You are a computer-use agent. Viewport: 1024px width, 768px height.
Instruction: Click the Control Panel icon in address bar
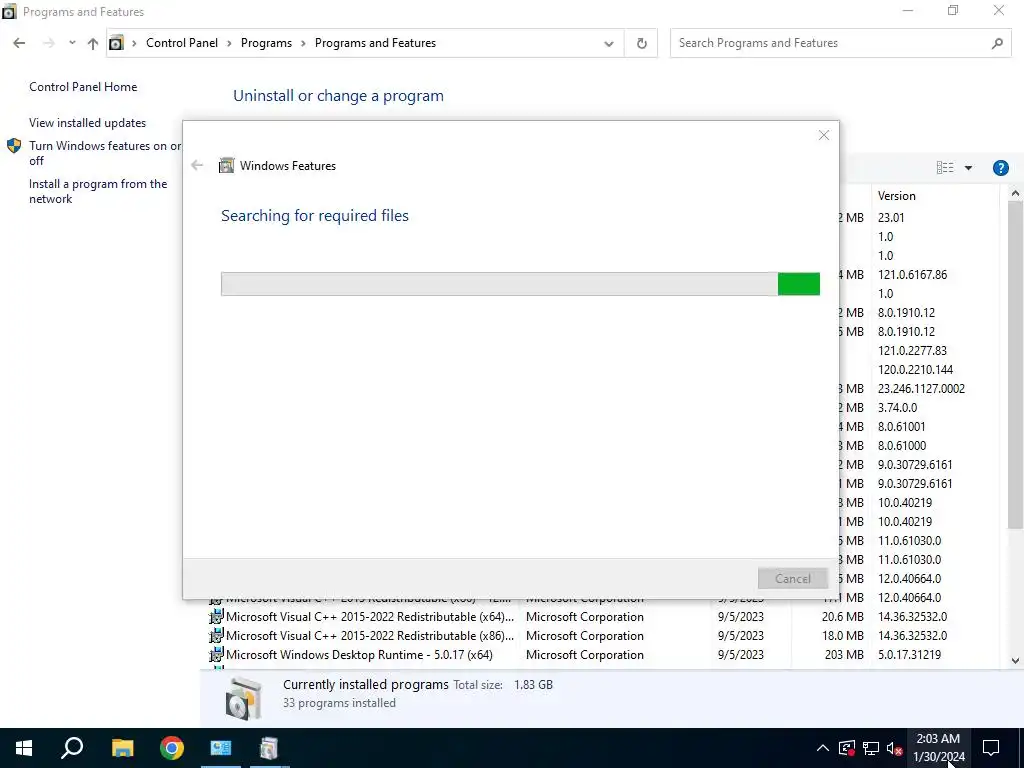tap(116, 43)
